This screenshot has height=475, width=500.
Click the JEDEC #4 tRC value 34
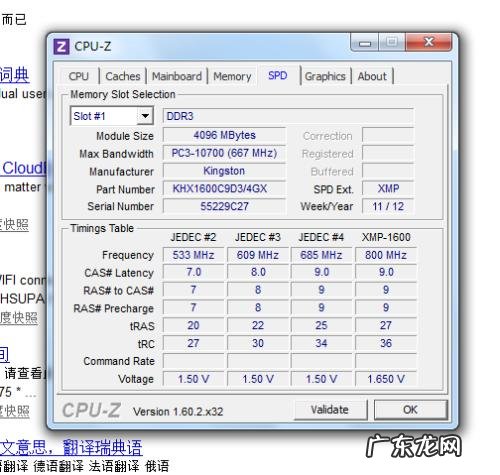tap(321, 343)
